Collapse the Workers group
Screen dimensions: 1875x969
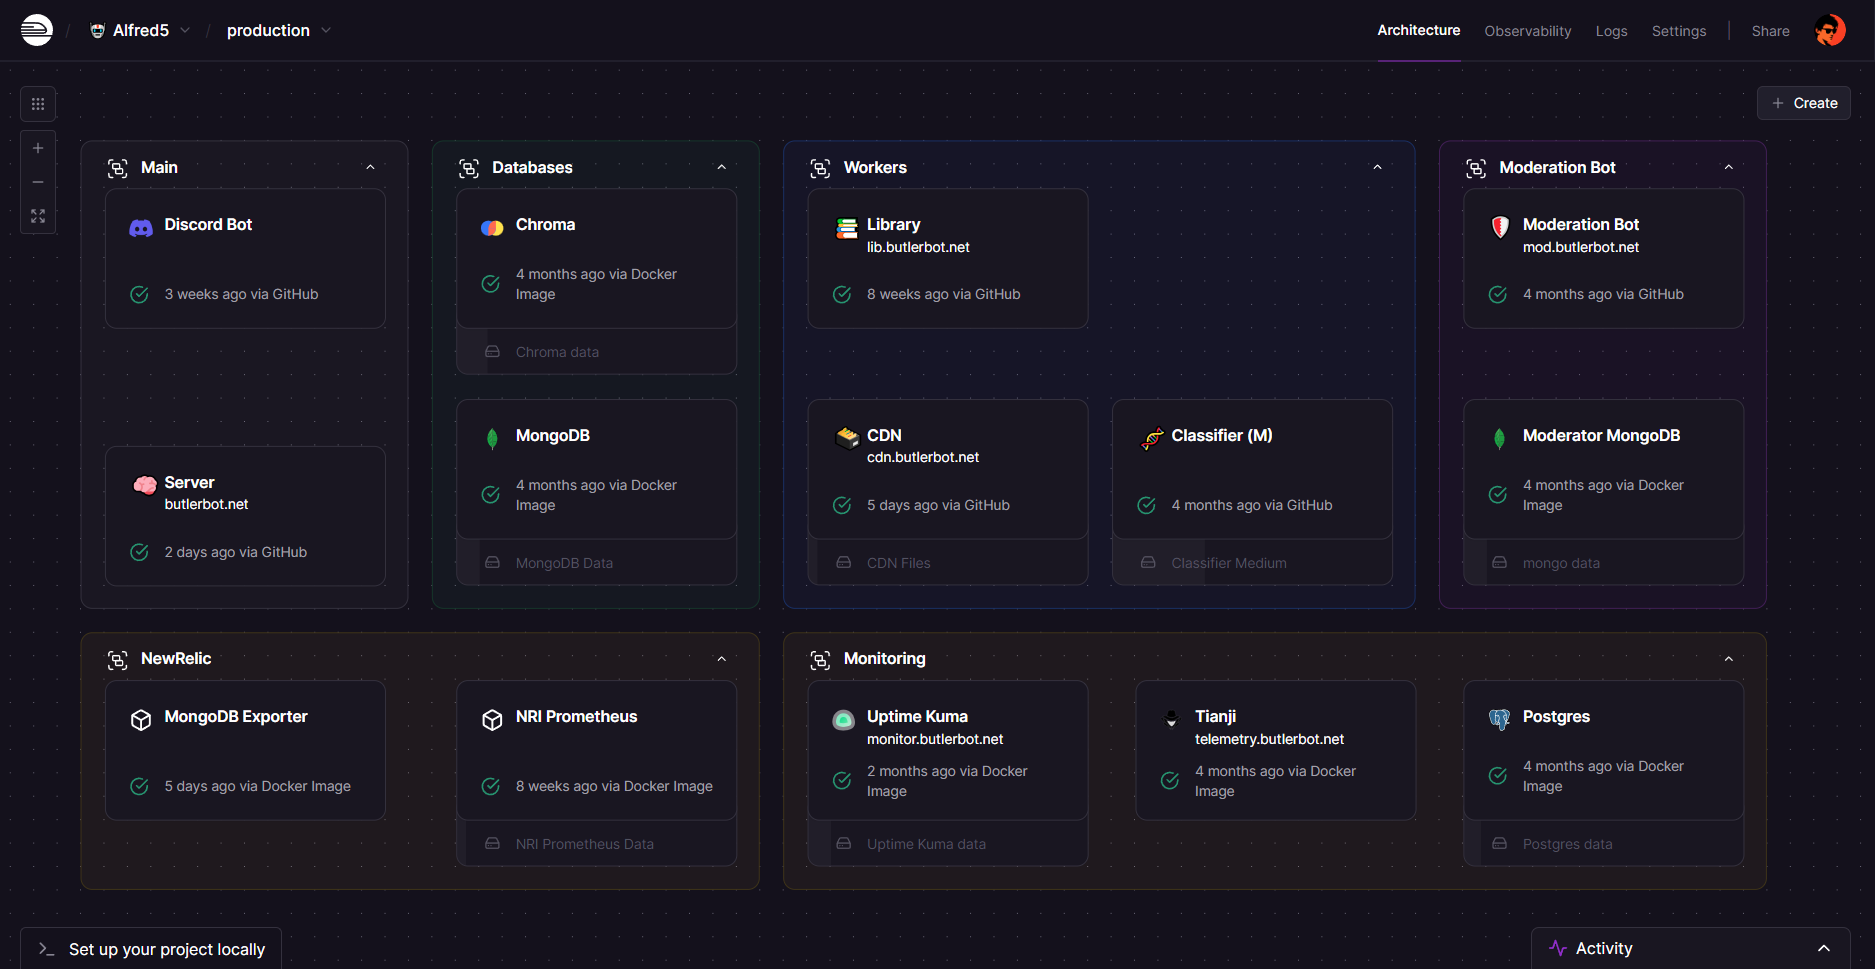coord(1377,167)
